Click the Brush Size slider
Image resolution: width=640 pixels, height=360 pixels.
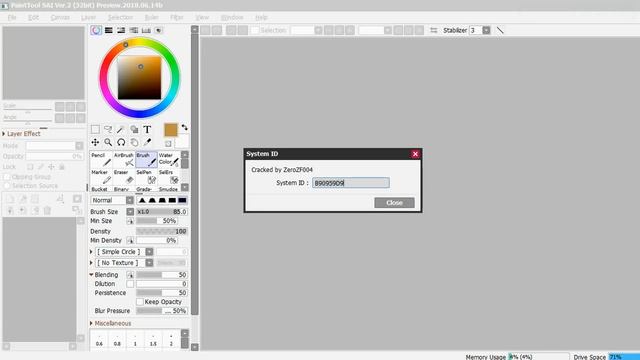(162, 211)
